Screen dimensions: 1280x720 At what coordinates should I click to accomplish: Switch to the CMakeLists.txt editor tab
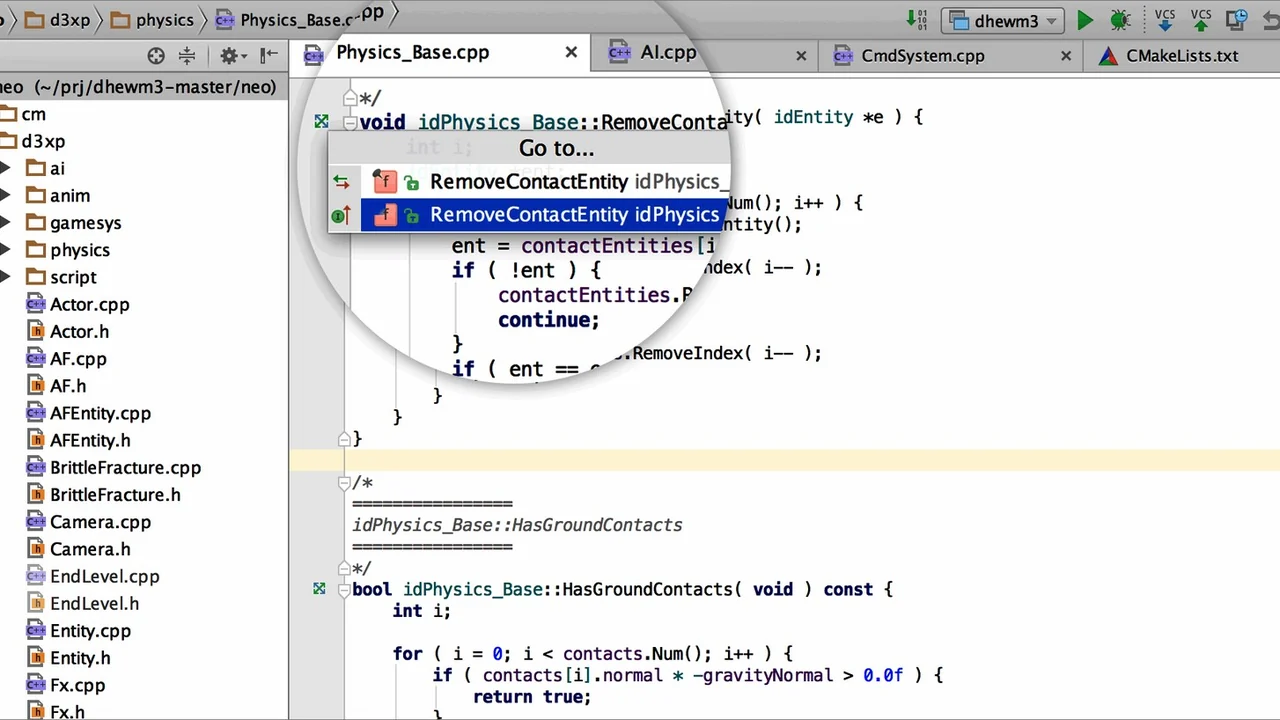(1182, 56)
